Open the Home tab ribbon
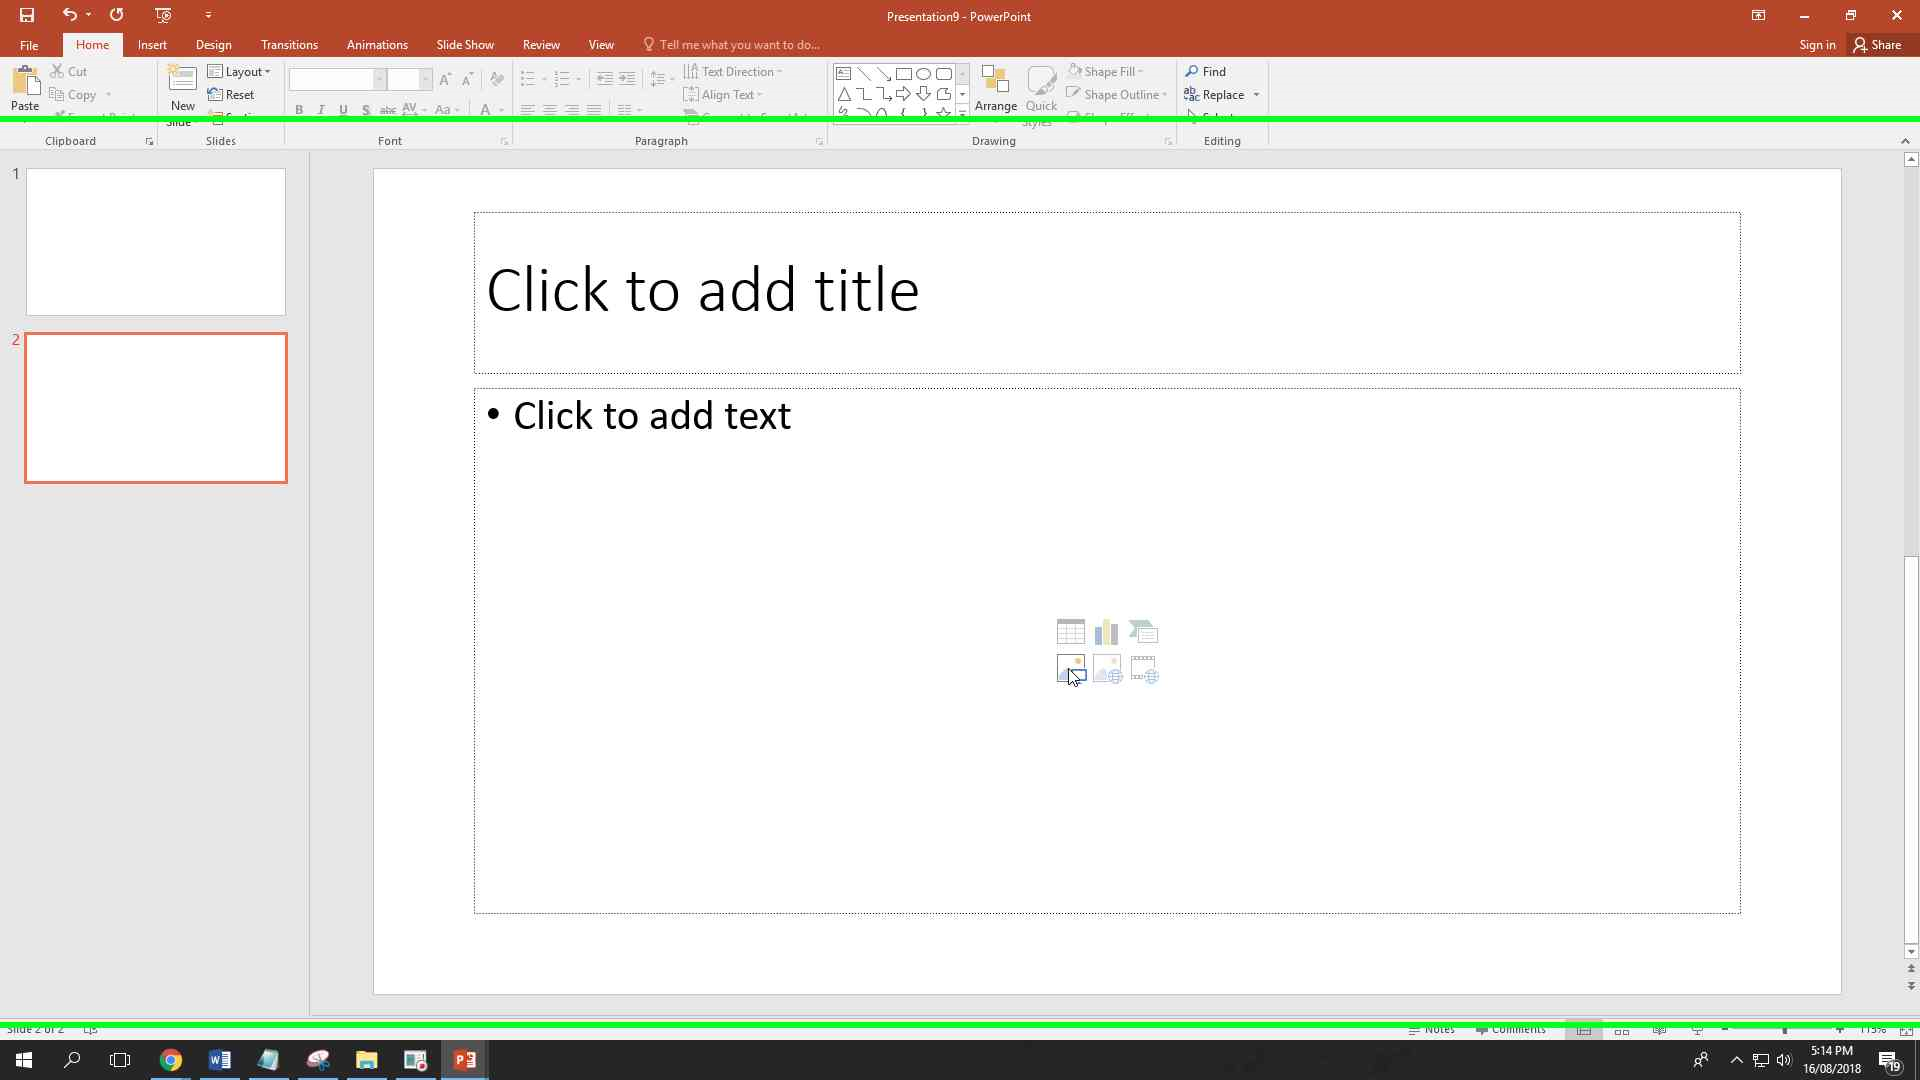This screenshot has width=1920, height=1080. point(92,44)
